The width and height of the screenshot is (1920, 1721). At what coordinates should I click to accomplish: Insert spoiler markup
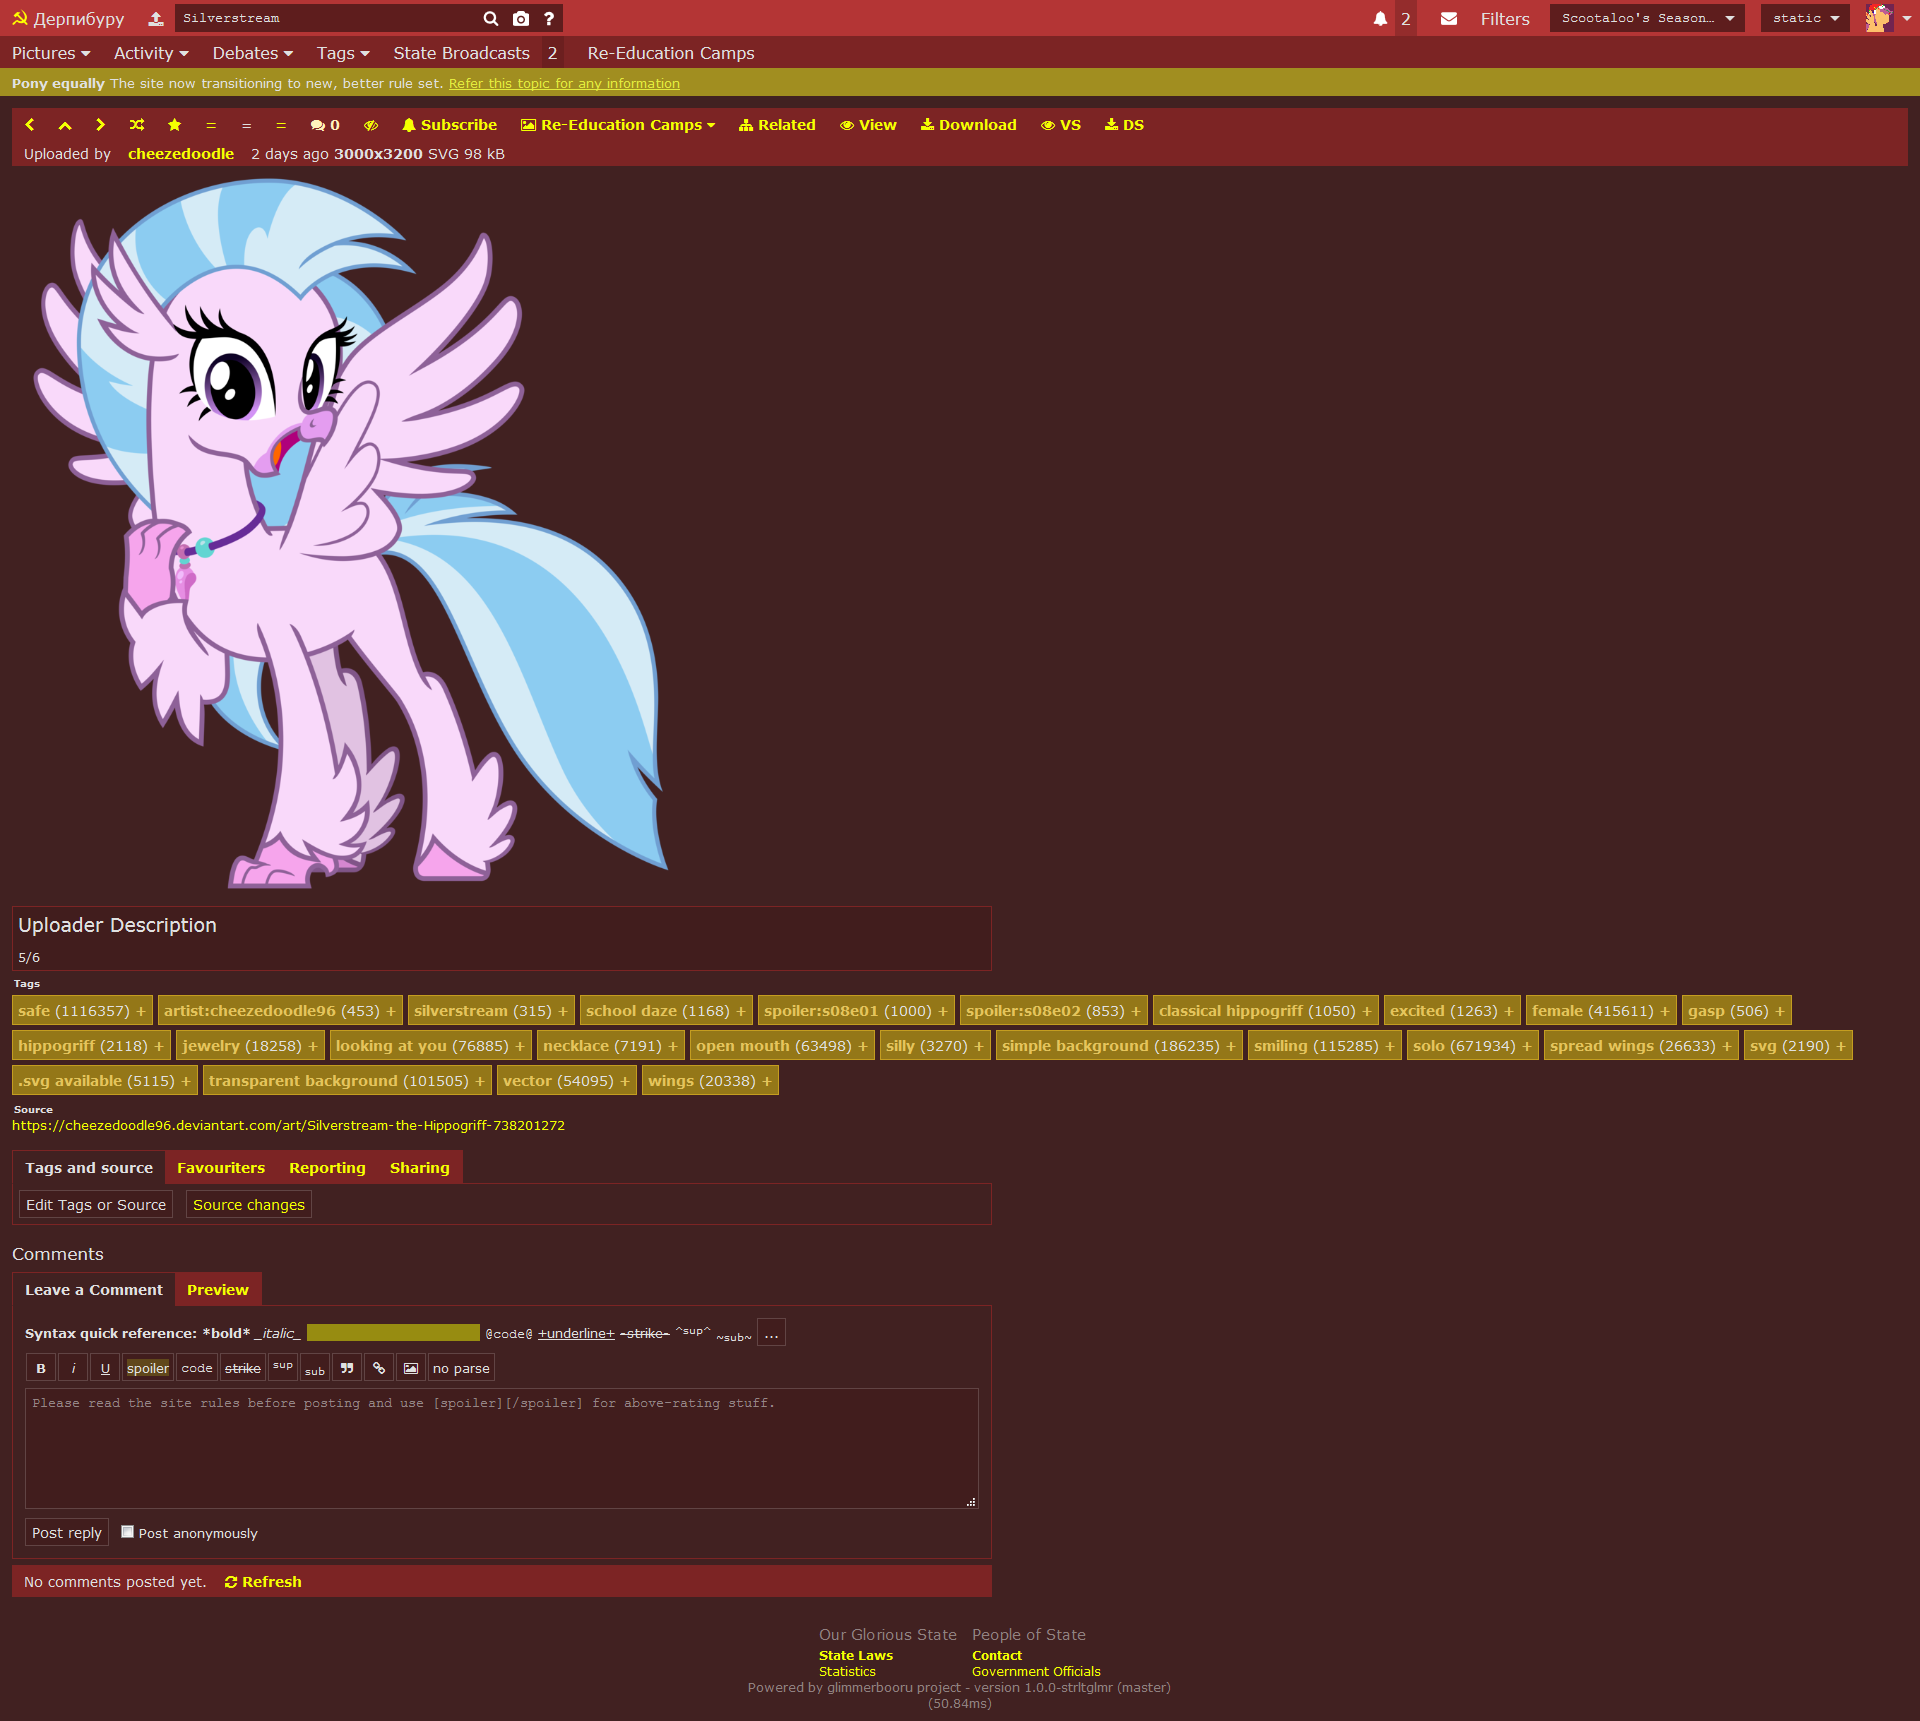148,1368
